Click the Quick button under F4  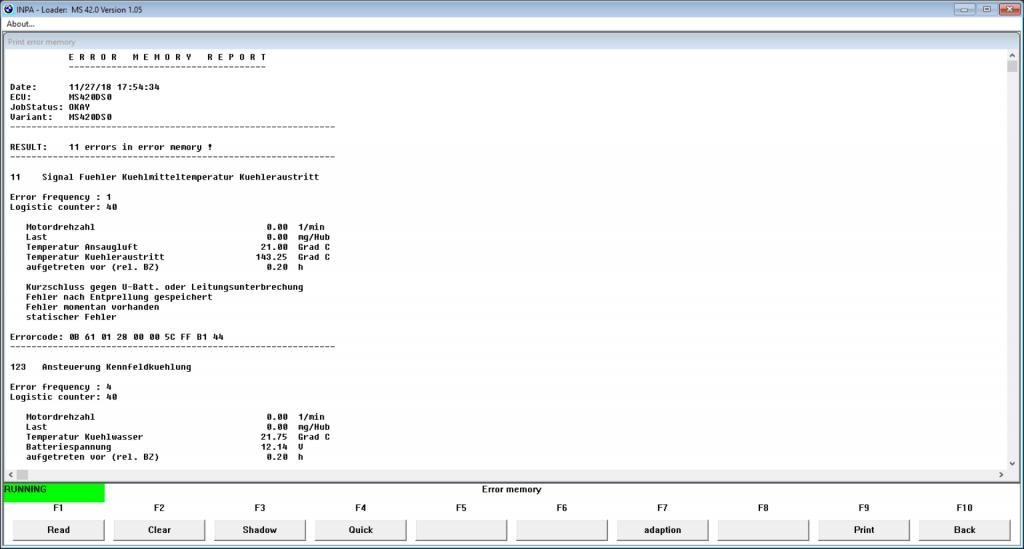click(360, 530)
